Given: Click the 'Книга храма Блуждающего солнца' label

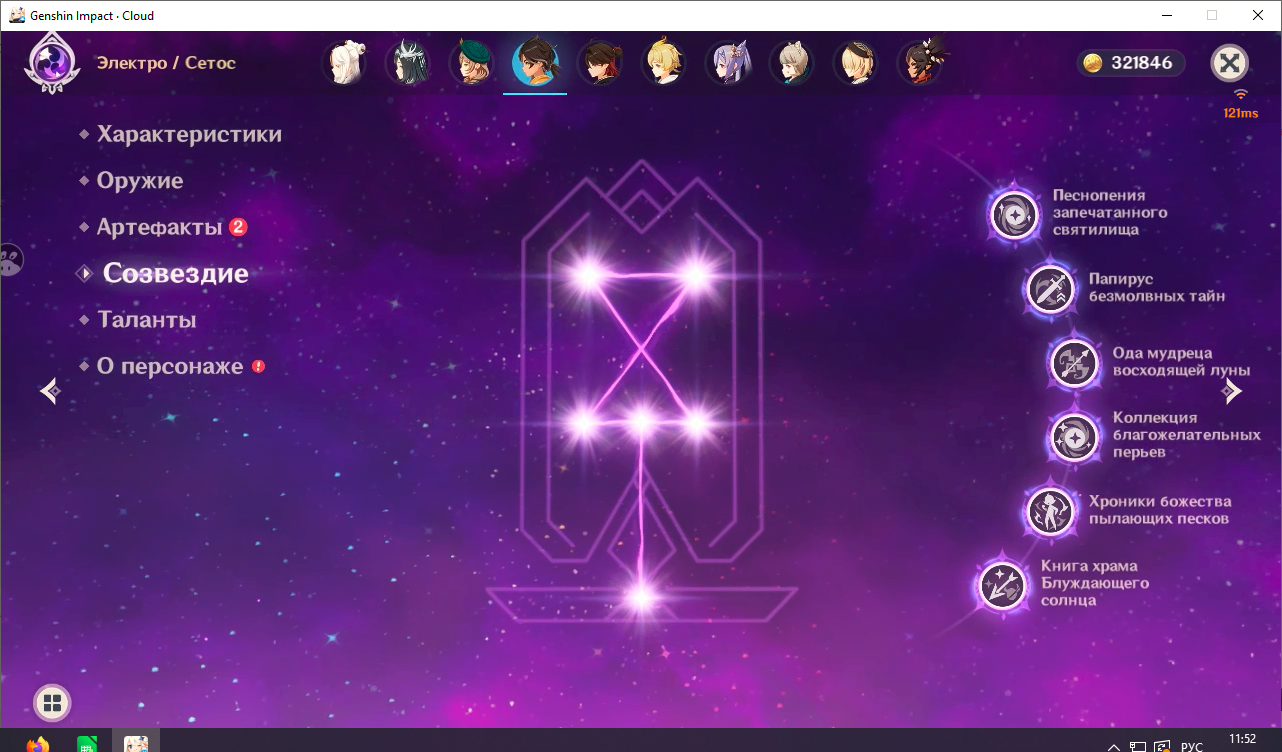Looking at the screenshot, I should coord(1094,583).
